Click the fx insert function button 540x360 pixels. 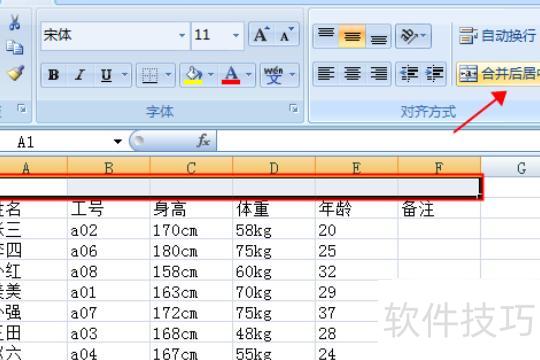click(x=203, y=141)
